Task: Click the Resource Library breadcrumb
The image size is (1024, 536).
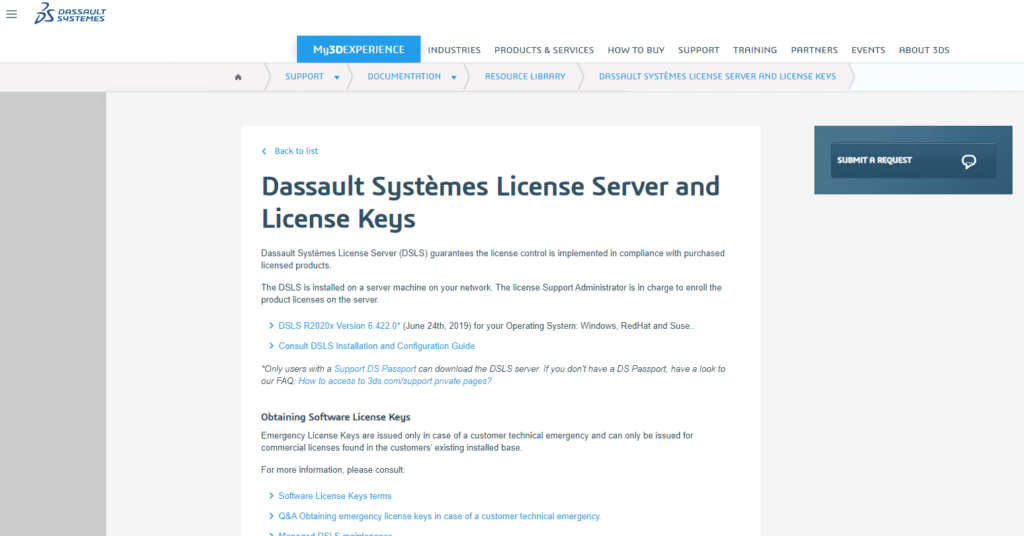Action: pos(525,76)
